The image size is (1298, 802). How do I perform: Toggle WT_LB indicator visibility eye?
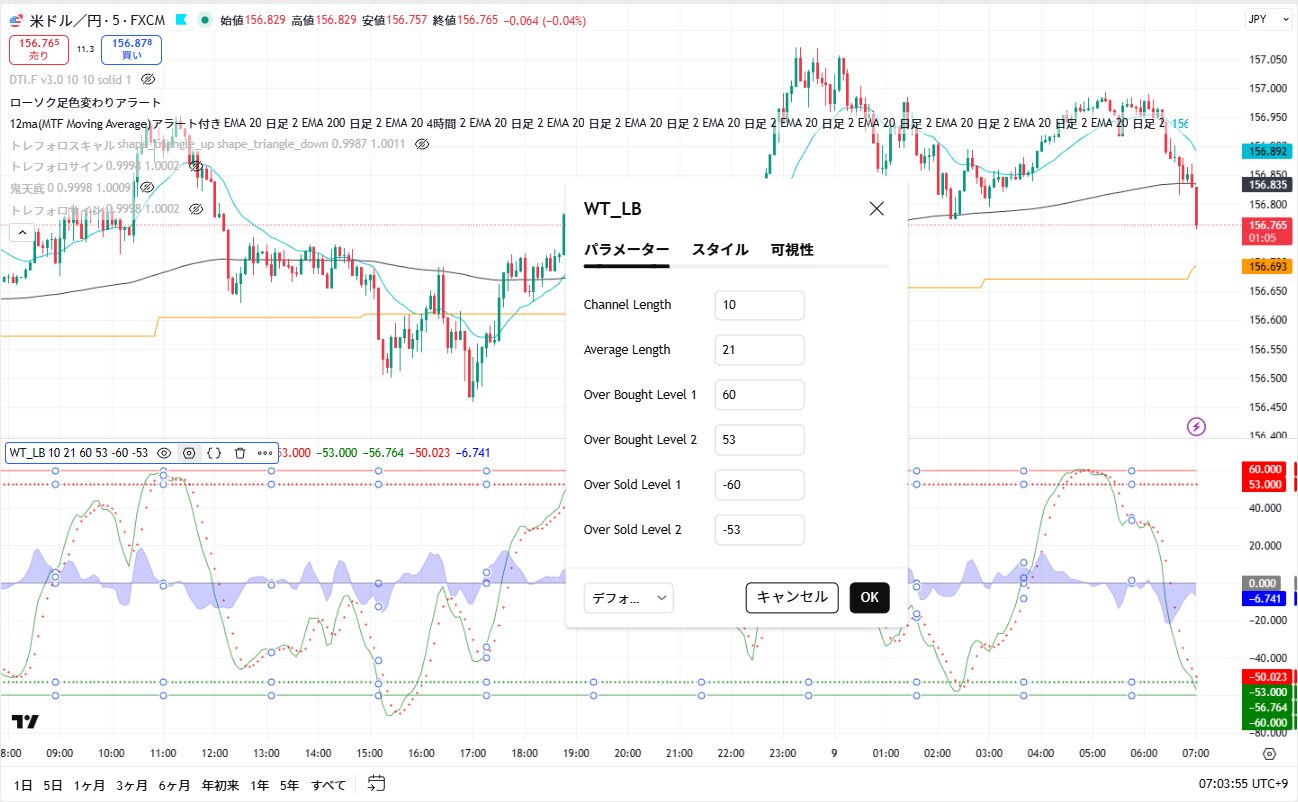click(164, 453)
